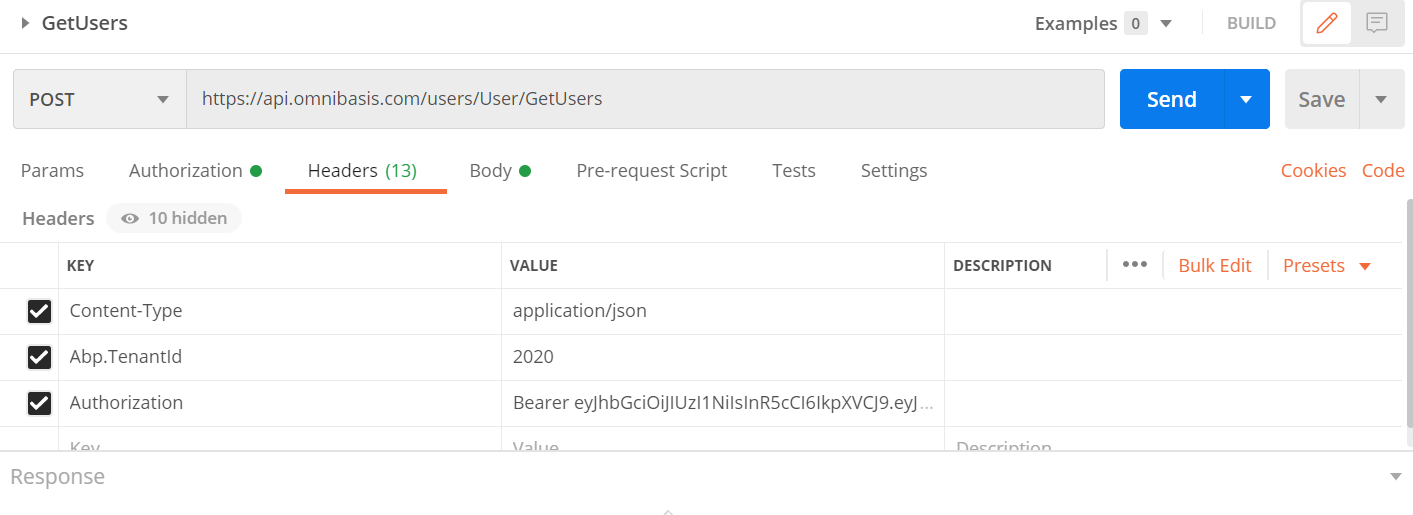The image size is (1413, 515).
Task: Click the Content-Type description cell
Action: tap(1173, 311)
